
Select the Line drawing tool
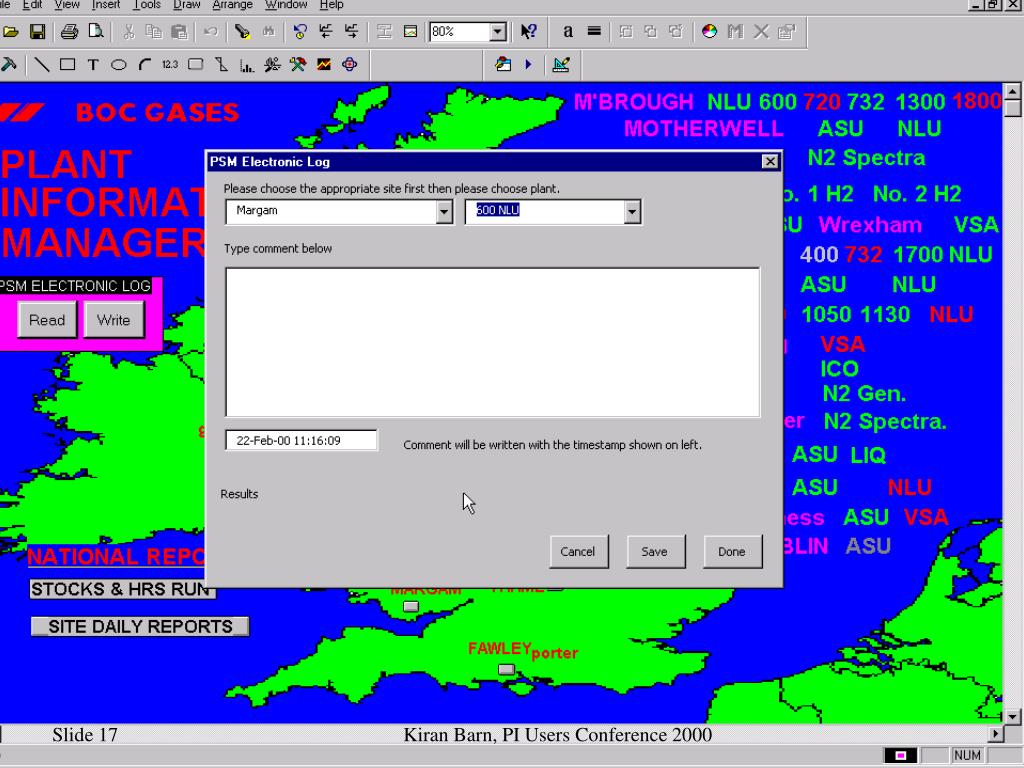(42, 65)
